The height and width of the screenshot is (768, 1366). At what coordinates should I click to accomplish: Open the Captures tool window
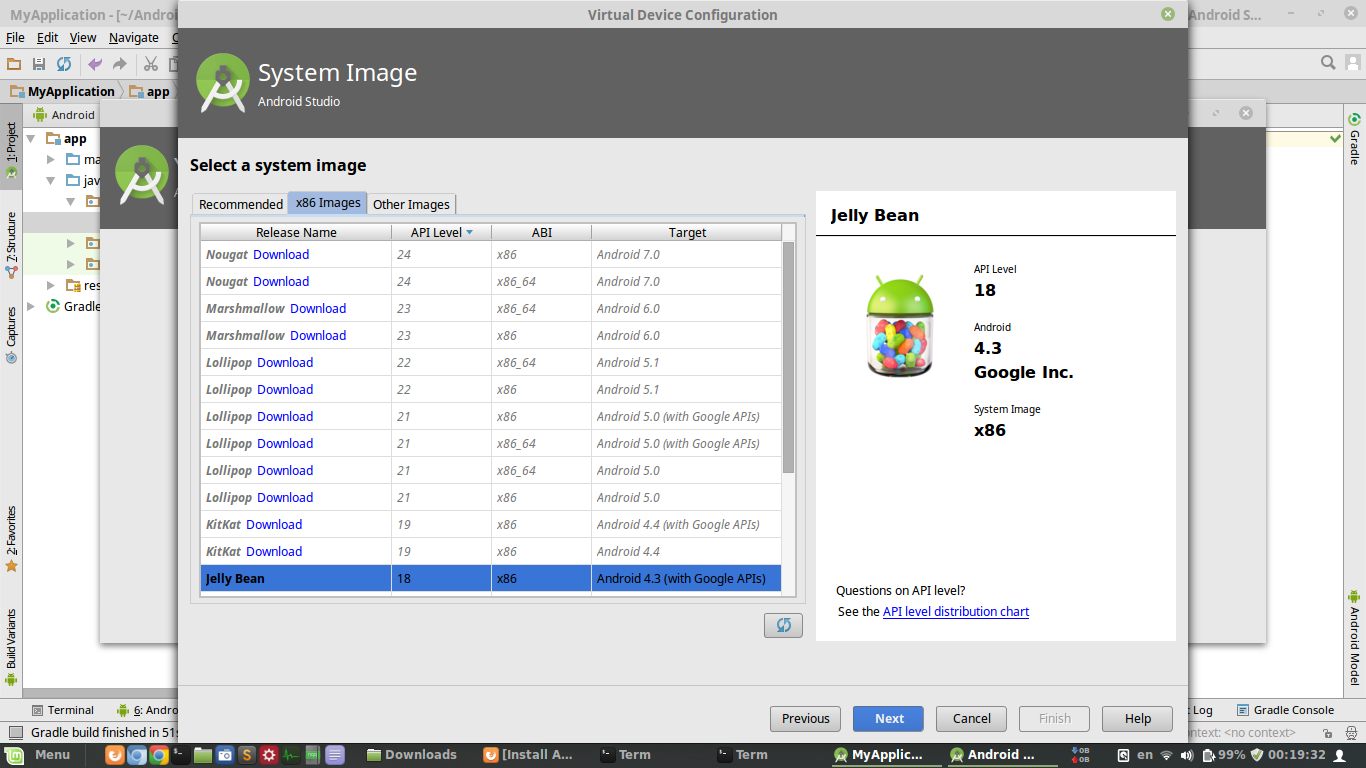[x=11, y=335]
